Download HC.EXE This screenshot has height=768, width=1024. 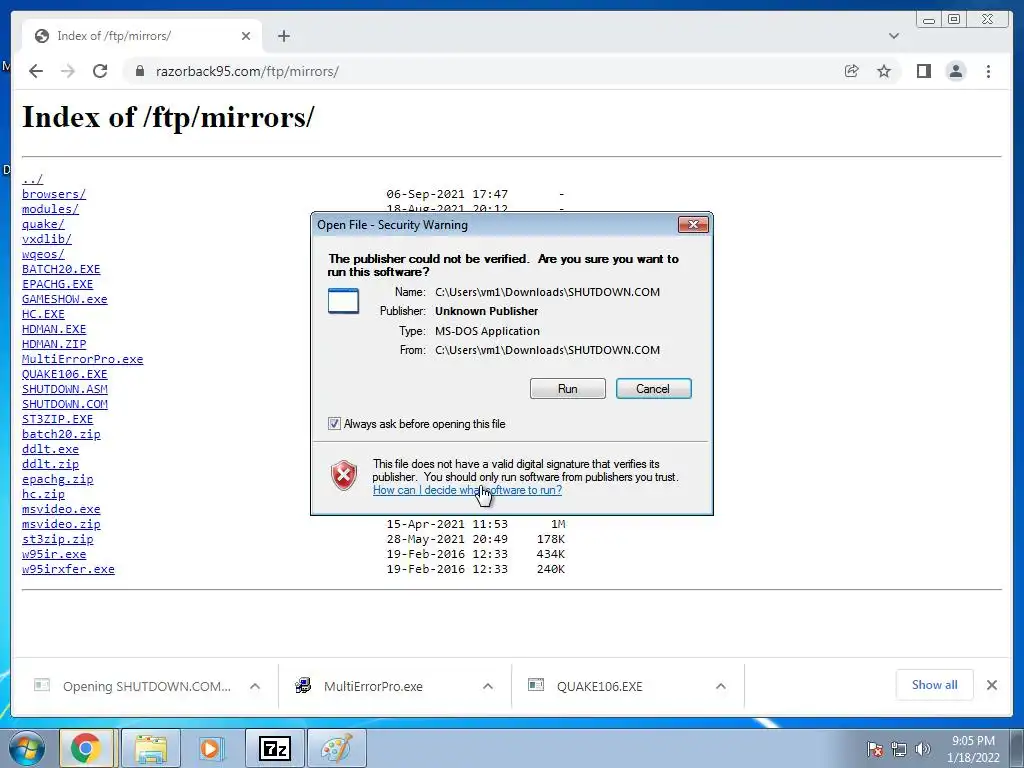[43, 314]
